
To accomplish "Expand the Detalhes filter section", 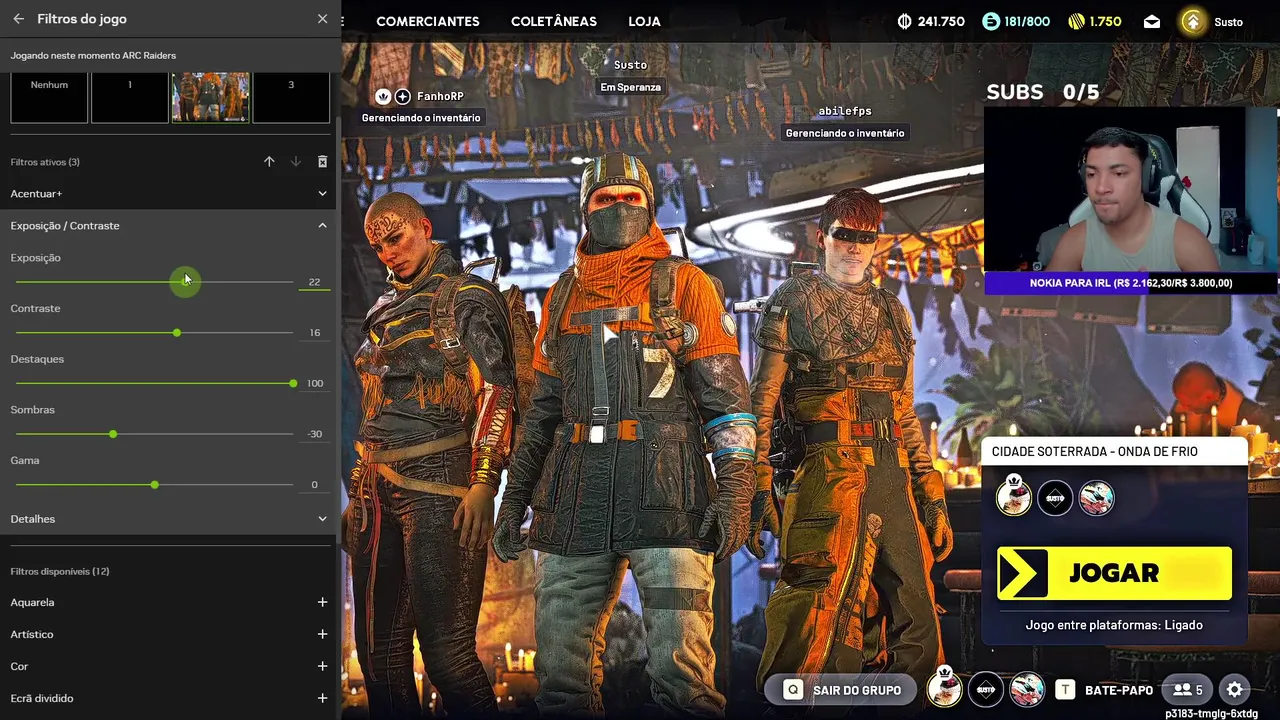I will [322, 519].
